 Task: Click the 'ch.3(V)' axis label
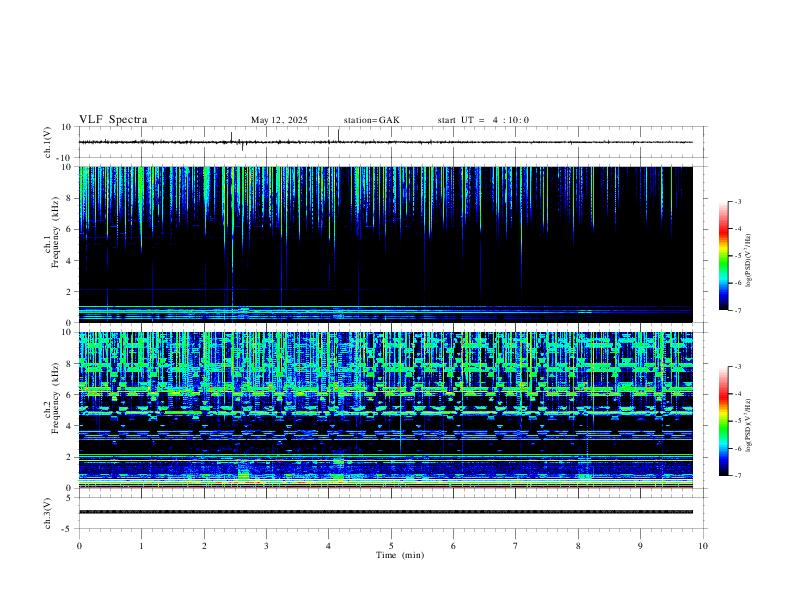click(x=48, y=514)
